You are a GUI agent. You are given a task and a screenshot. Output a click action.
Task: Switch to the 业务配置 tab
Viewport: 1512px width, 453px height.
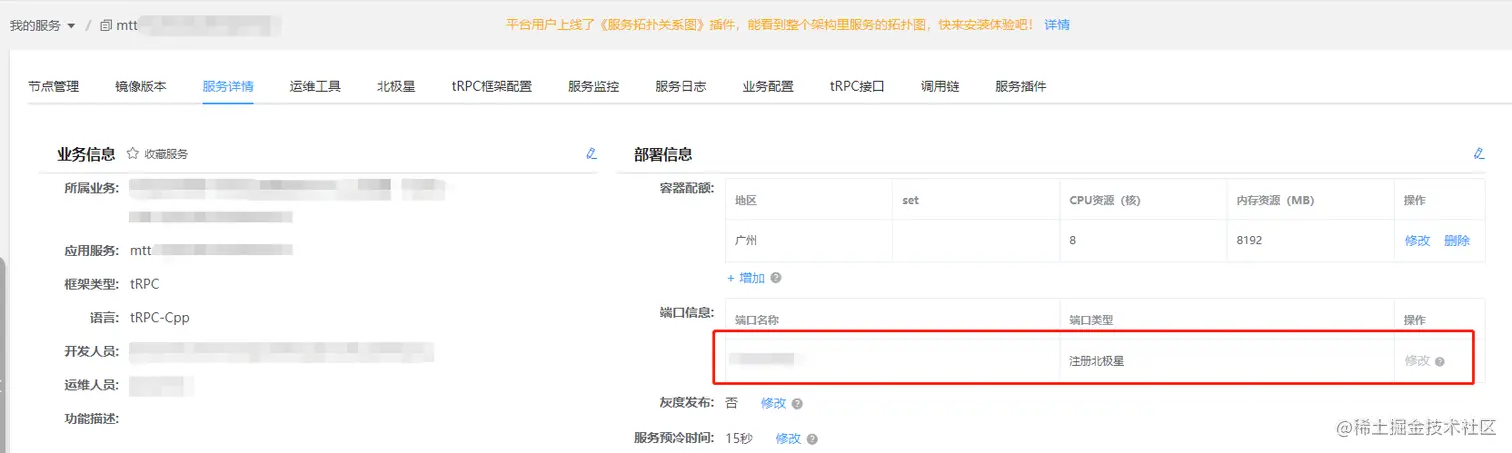click(x=768, y=86)
